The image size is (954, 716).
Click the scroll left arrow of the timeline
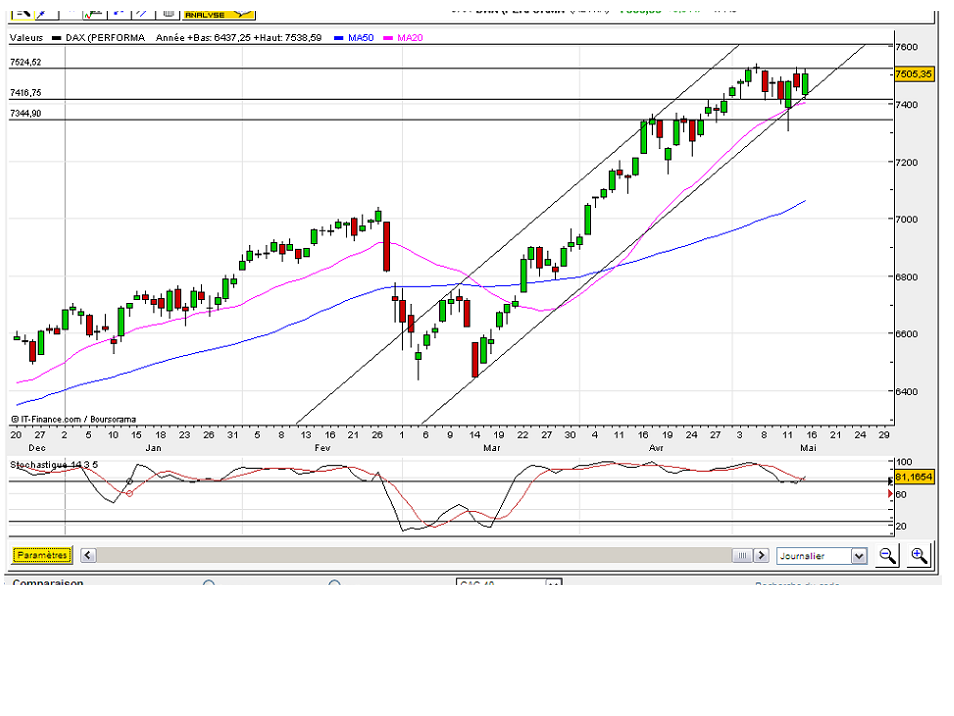(88, 555)
